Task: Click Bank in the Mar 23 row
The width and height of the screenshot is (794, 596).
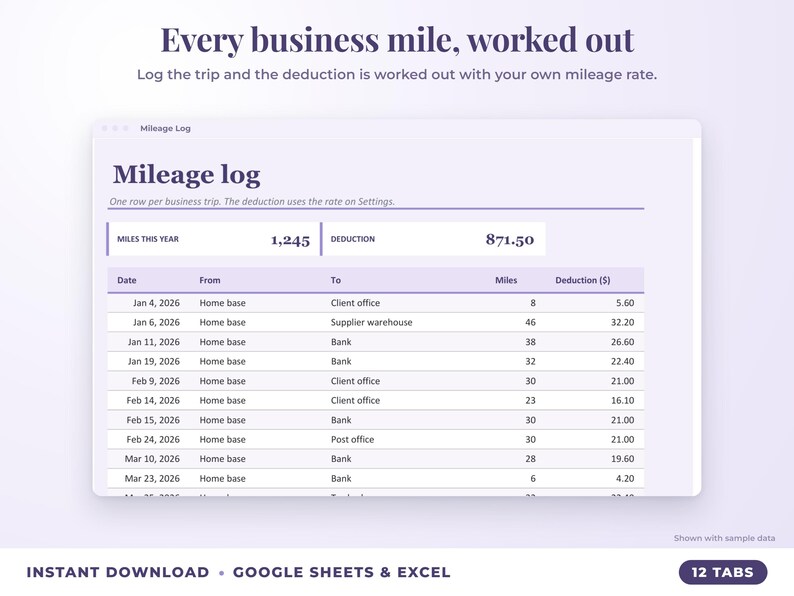Action: click(341, 479)
